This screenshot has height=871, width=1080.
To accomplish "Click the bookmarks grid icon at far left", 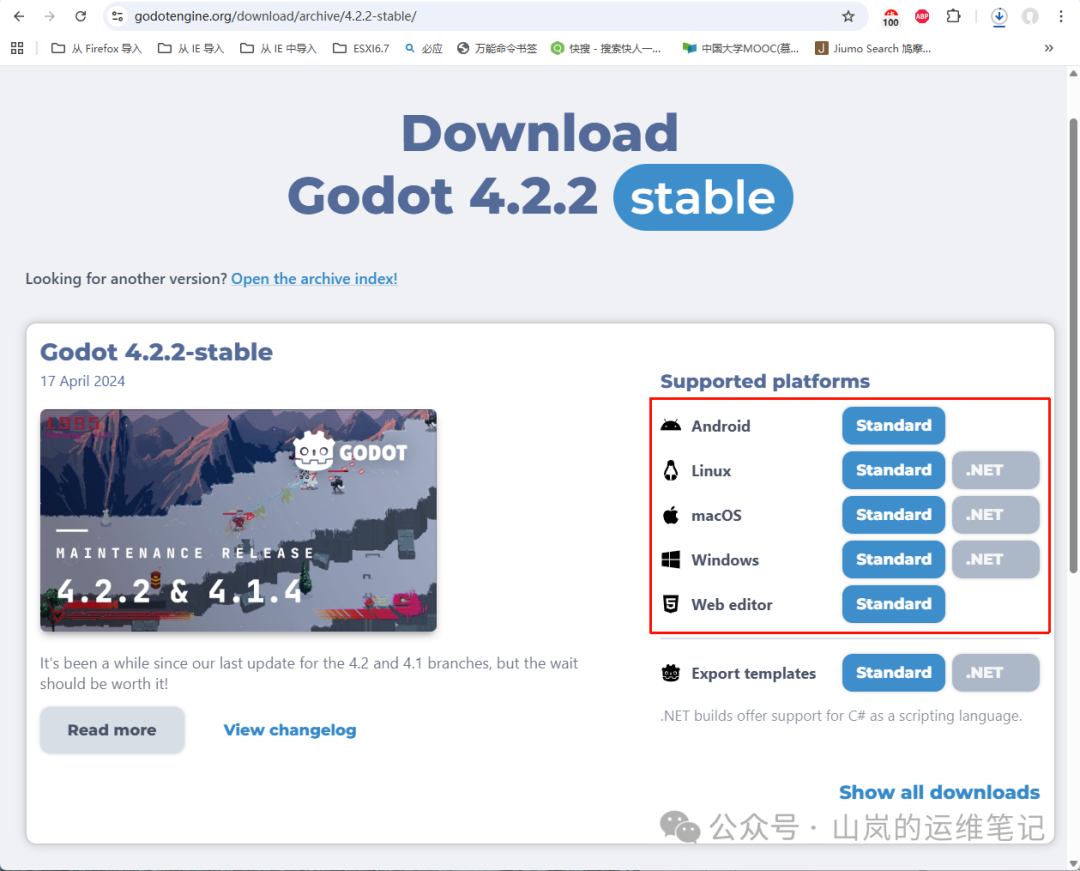I will (x=17, y=47).
